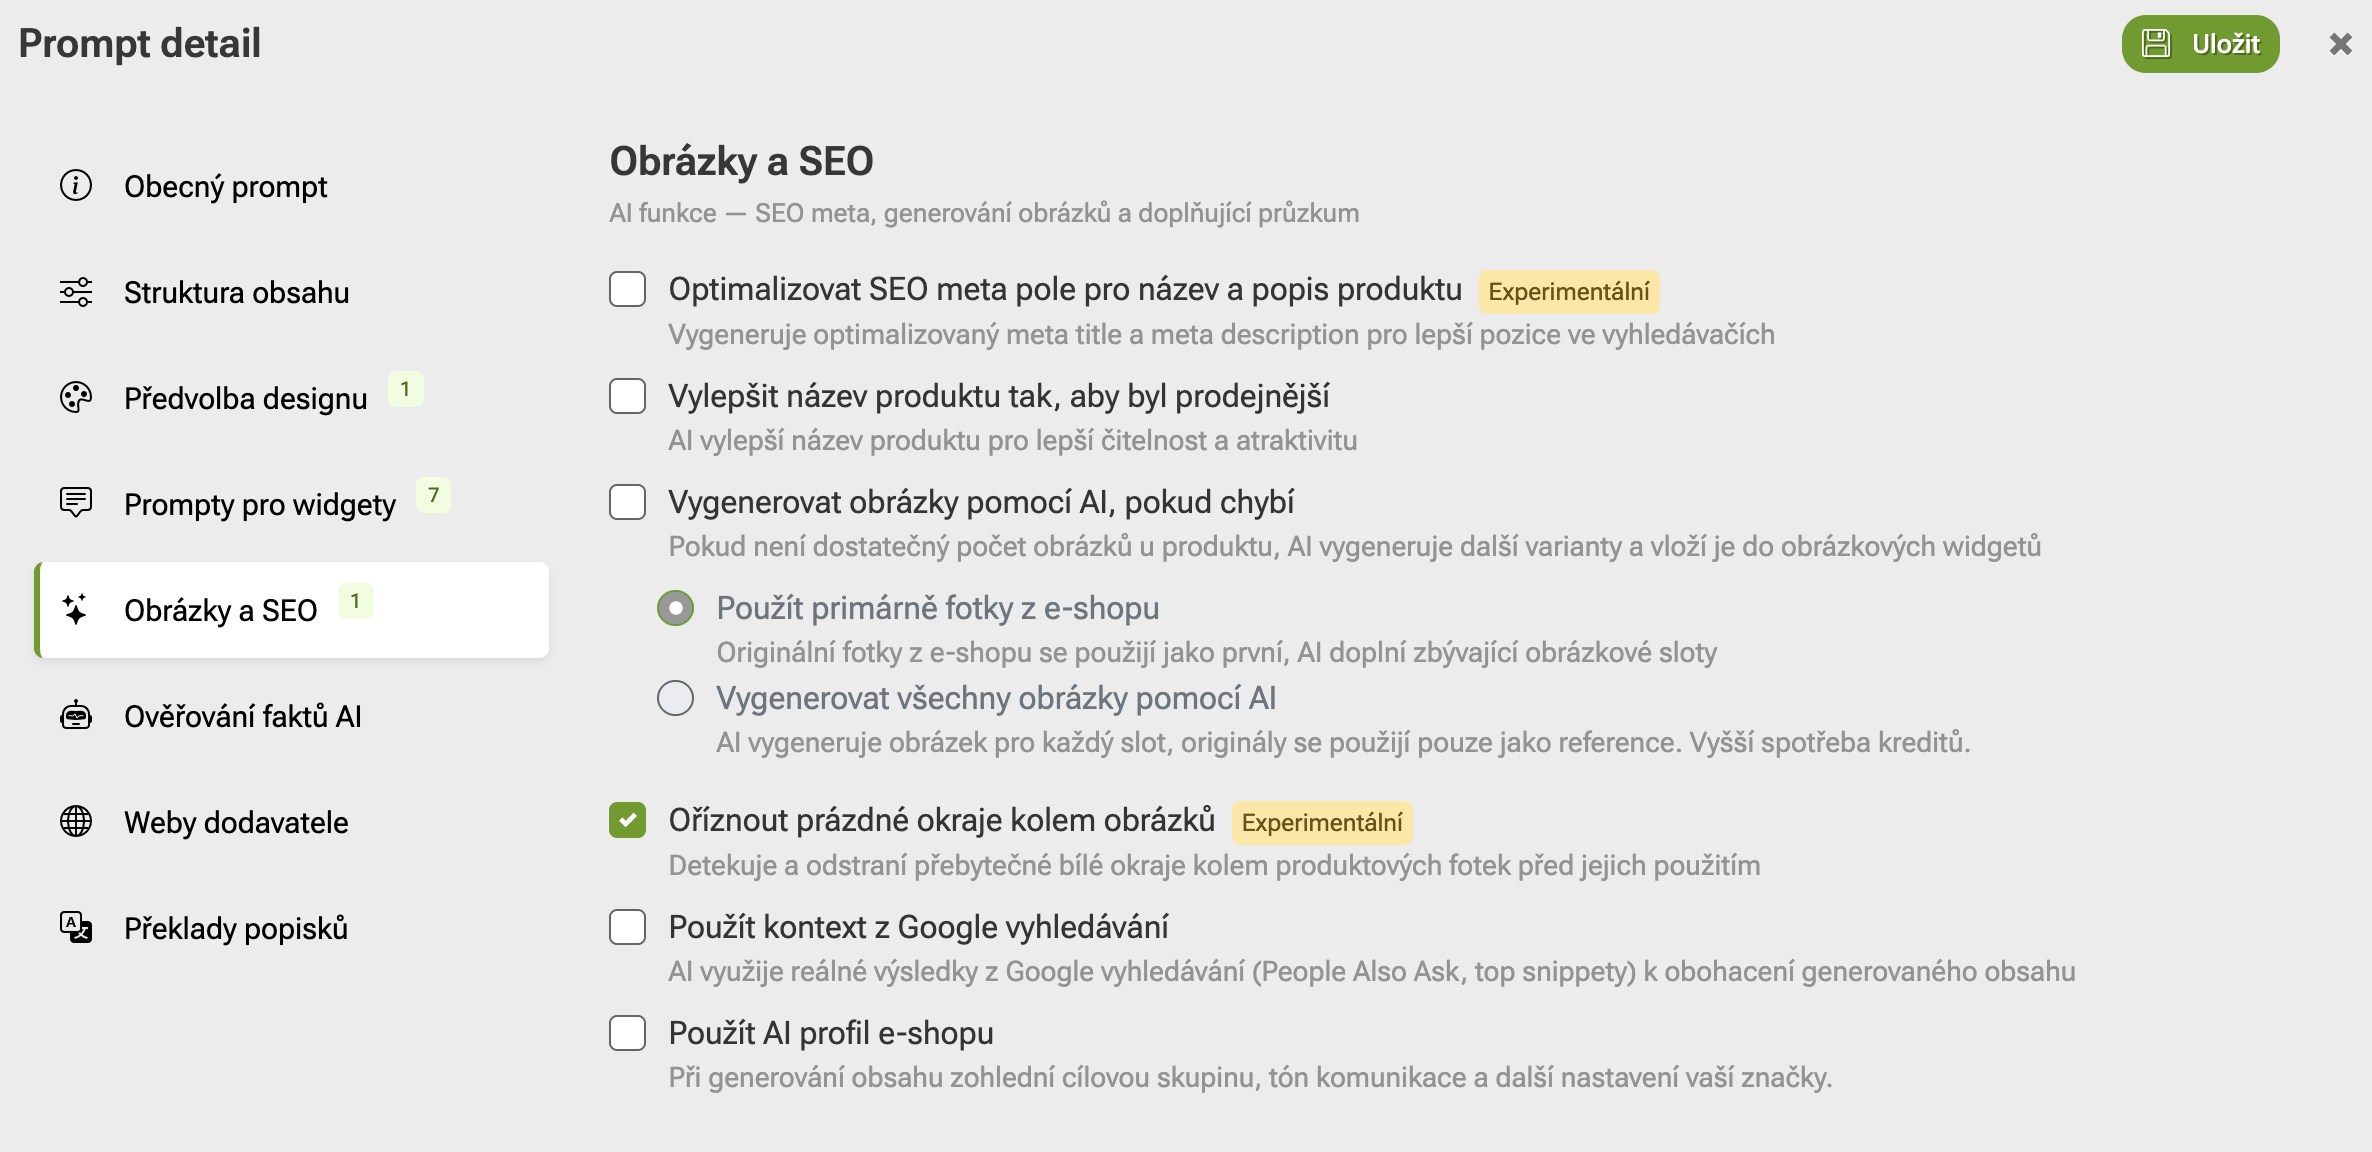Click the sparkle icon for Obrázky a SEO
Image resolution: width=2372 pixels, height=1152 pixels.
[x=76, y=610]
